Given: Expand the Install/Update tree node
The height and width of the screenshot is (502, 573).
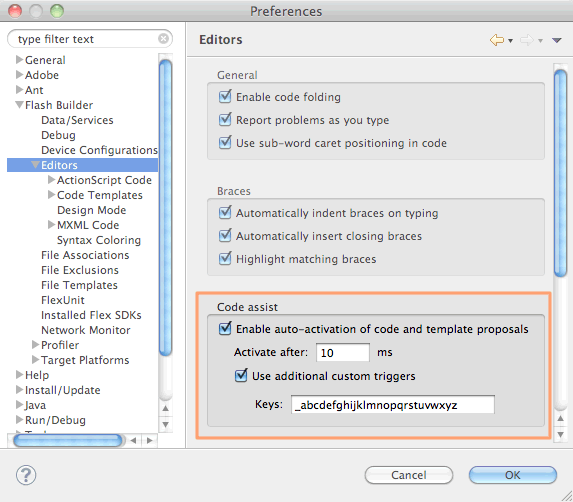Looking at the screenshot, I should (20, 389).
